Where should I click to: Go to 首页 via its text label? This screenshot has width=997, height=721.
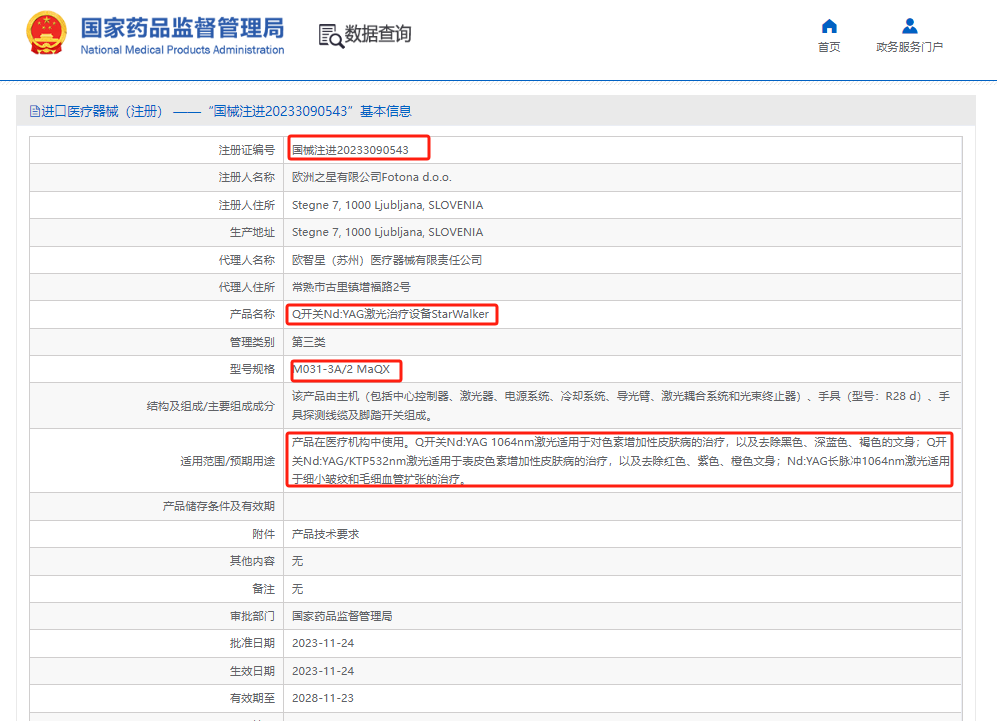pos(829,47)
